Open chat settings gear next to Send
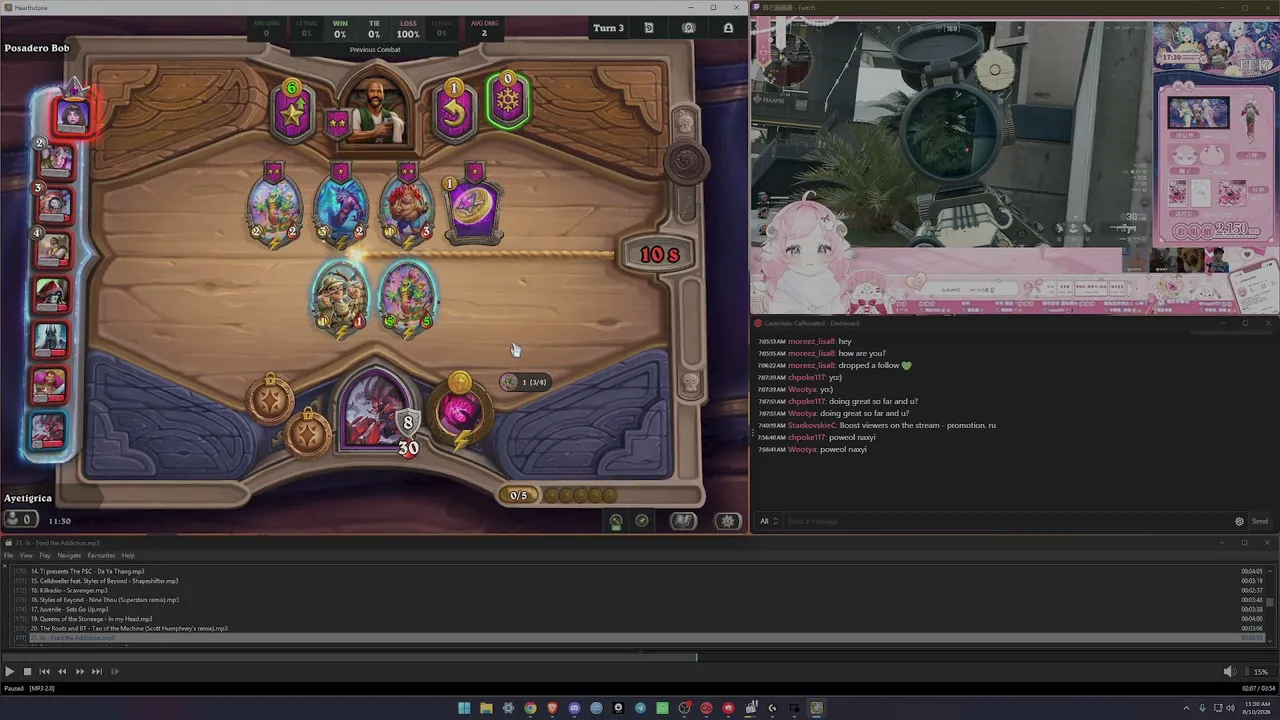 tap(1240, 521)
